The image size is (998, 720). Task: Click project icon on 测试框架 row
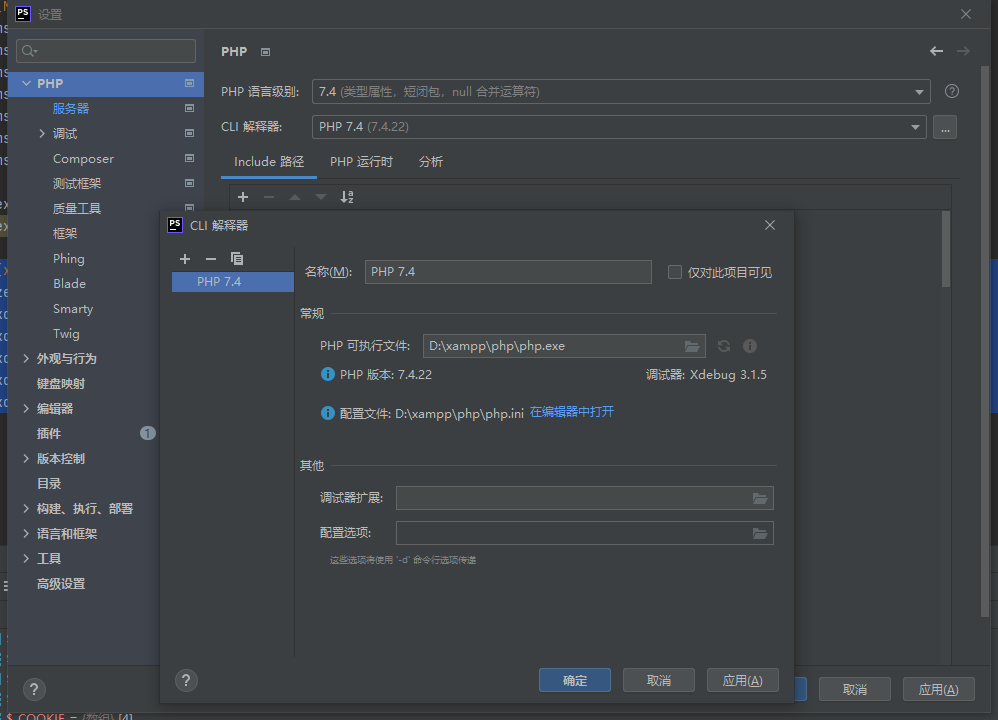(189, 183)
